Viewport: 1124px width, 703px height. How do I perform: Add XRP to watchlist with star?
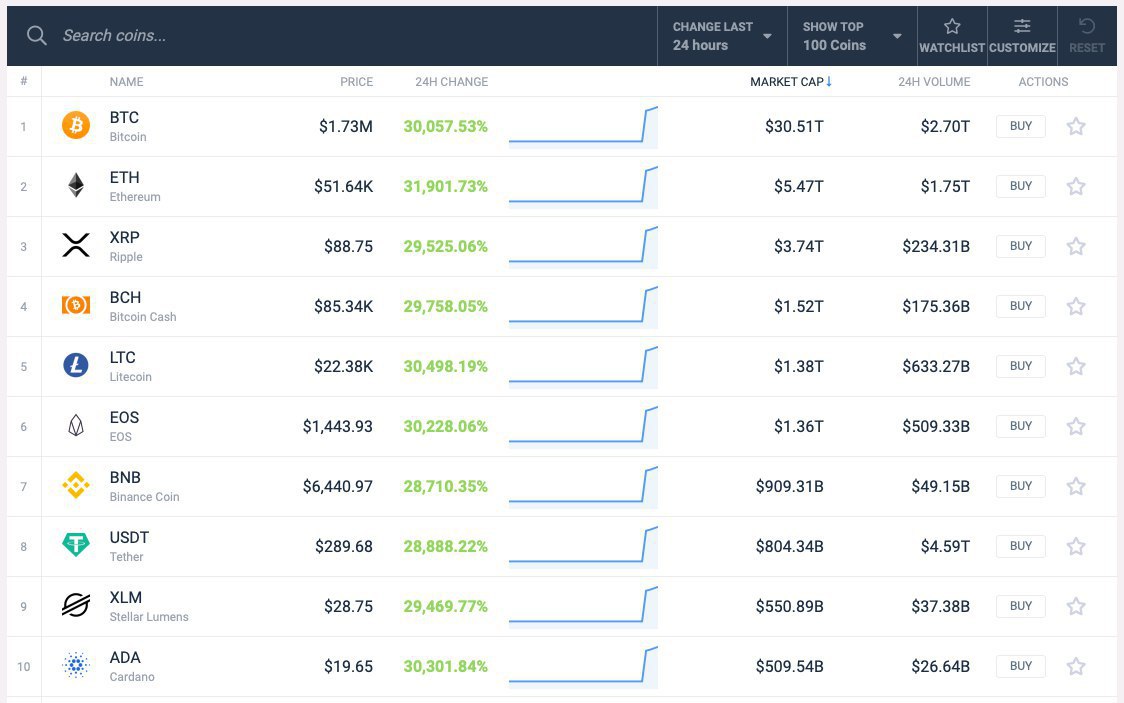click(1076, 247)
